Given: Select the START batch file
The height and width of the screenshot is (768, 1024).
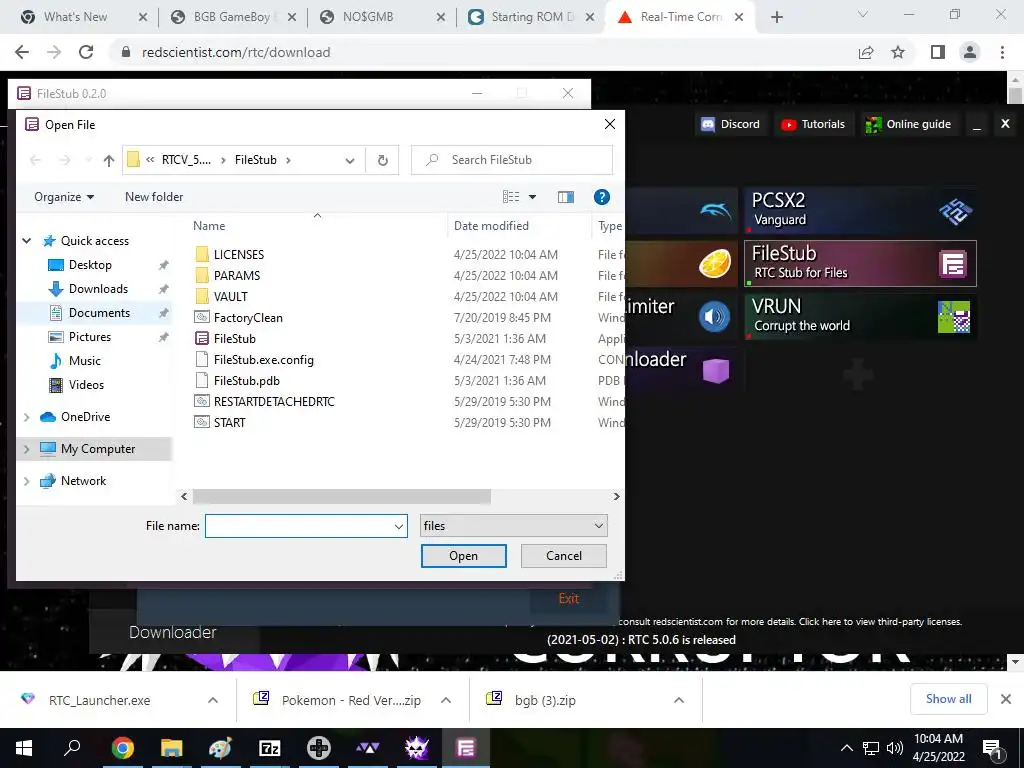Looking at the screenshot, I should pos(229,423).
